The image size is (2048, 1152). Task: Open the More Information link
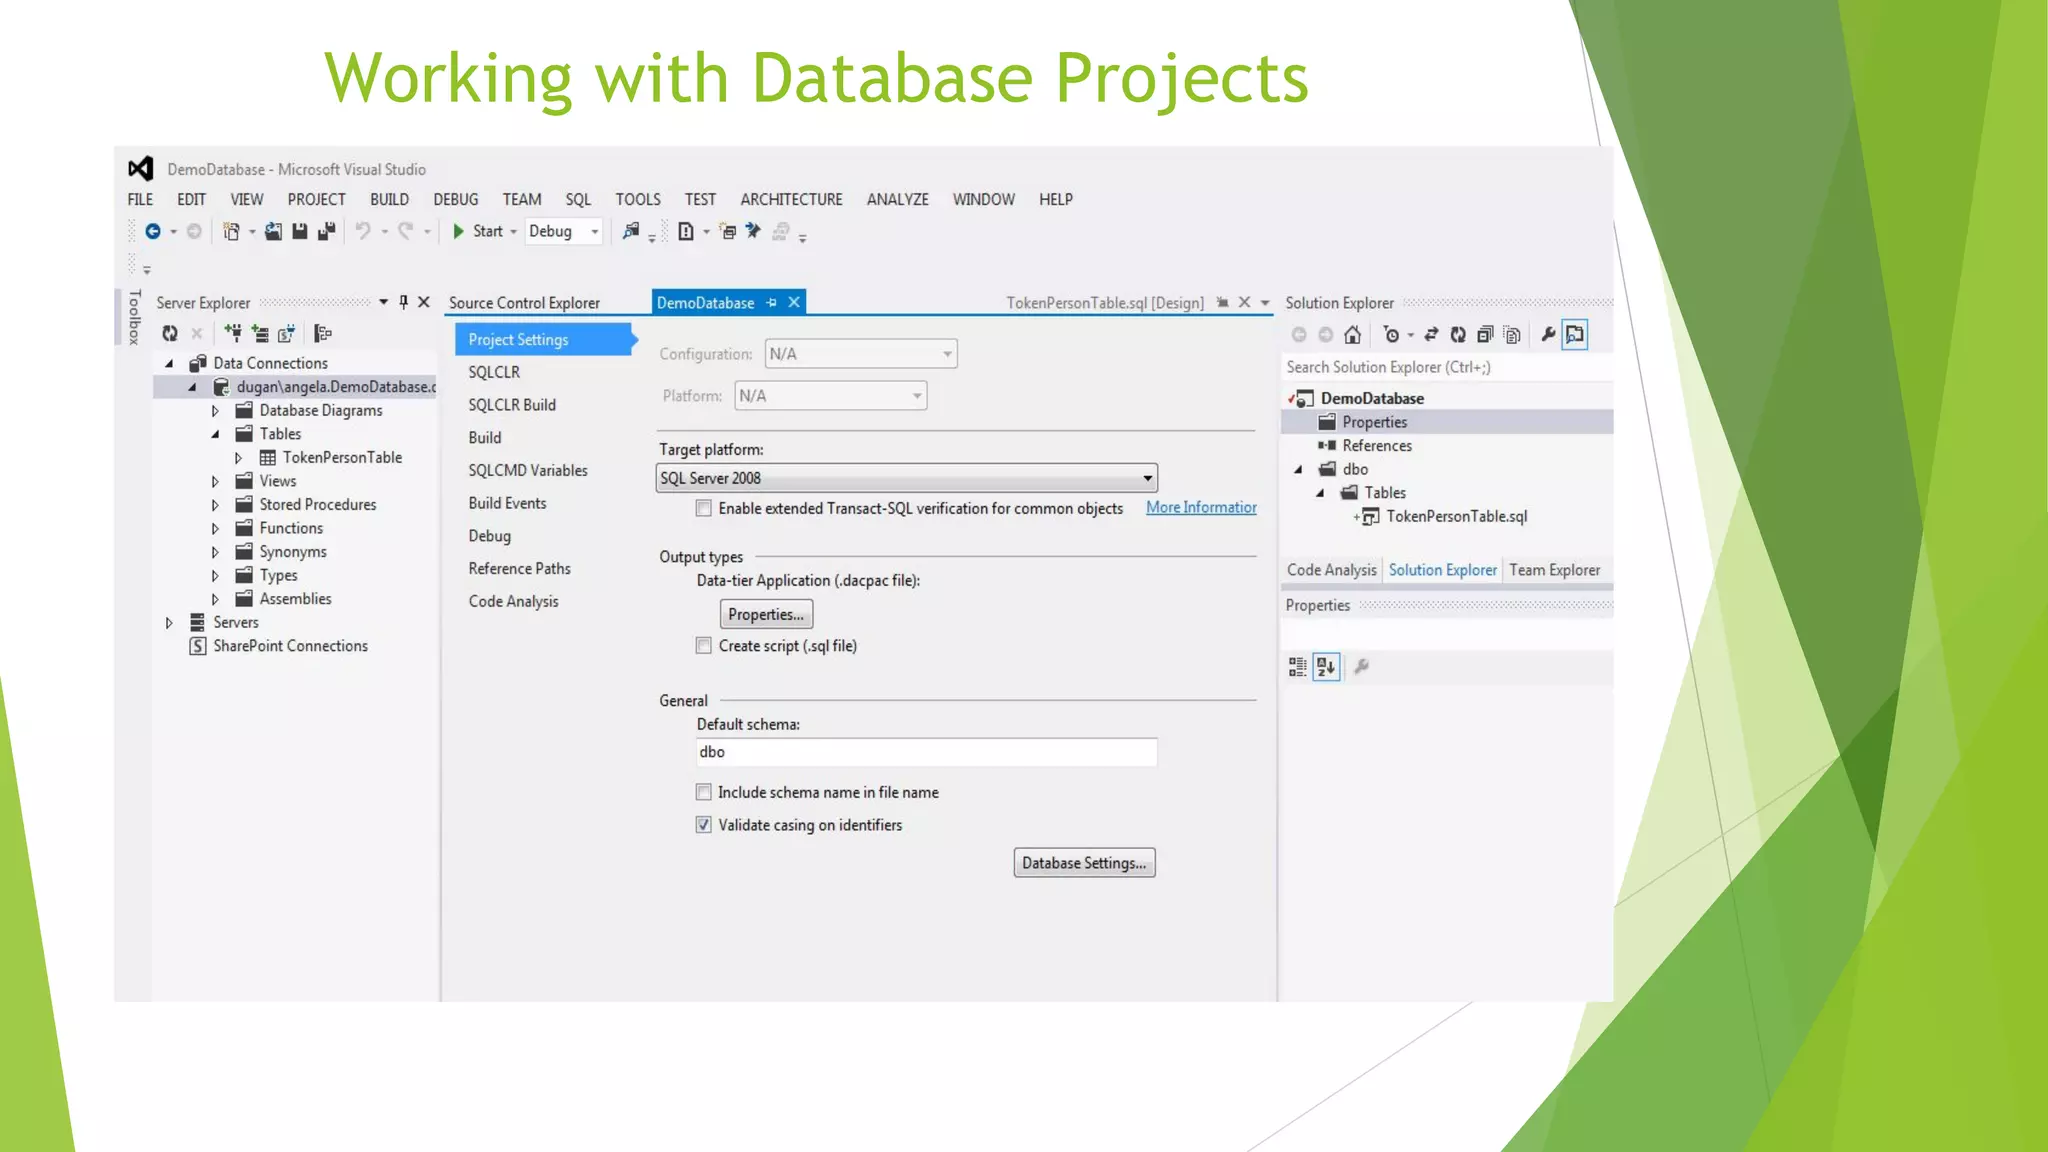pos(1201,507)
